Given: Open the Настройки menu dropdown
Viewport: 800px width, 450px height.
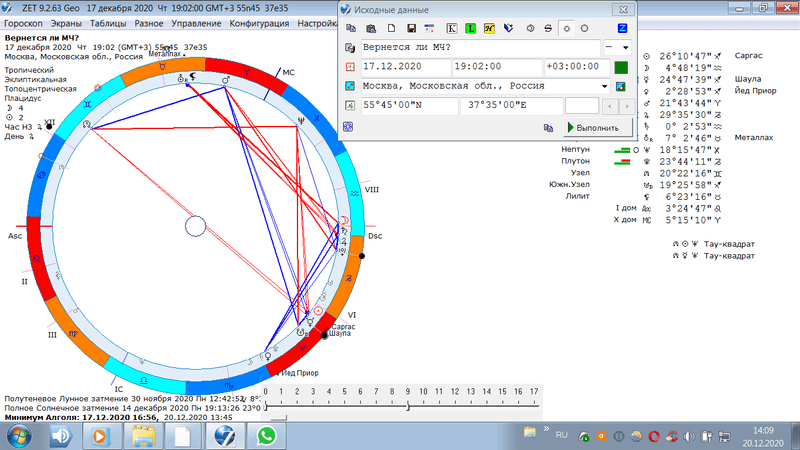Looking at the screenshot, I should [x=318, y=22].
